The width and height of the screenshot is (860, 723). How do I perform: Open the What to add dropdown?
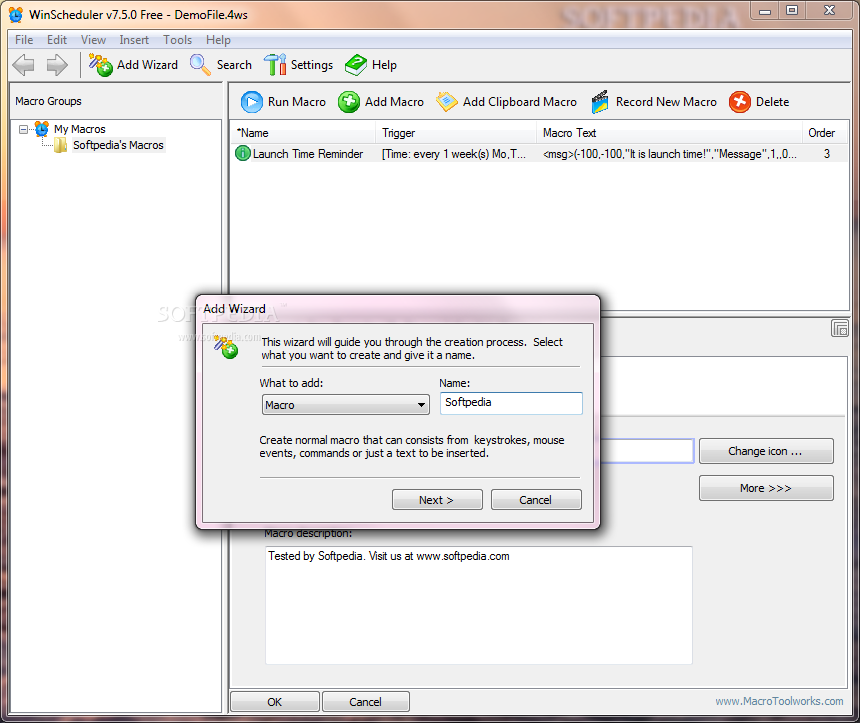(346, 405)
